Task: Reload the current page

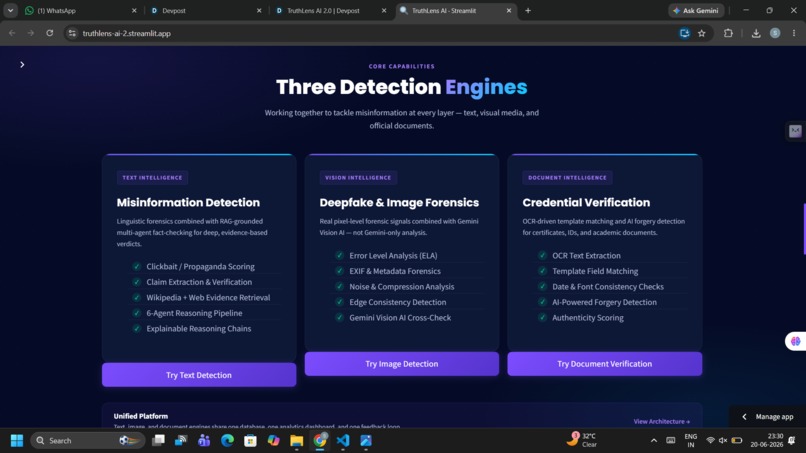Action: [x=50, y=33]
